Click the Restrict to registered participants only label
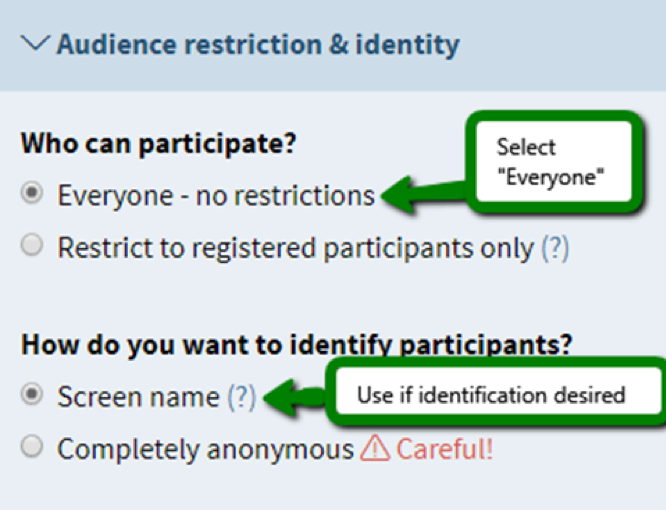The height and width of the screenshot is (510, 666). [295, 248]
